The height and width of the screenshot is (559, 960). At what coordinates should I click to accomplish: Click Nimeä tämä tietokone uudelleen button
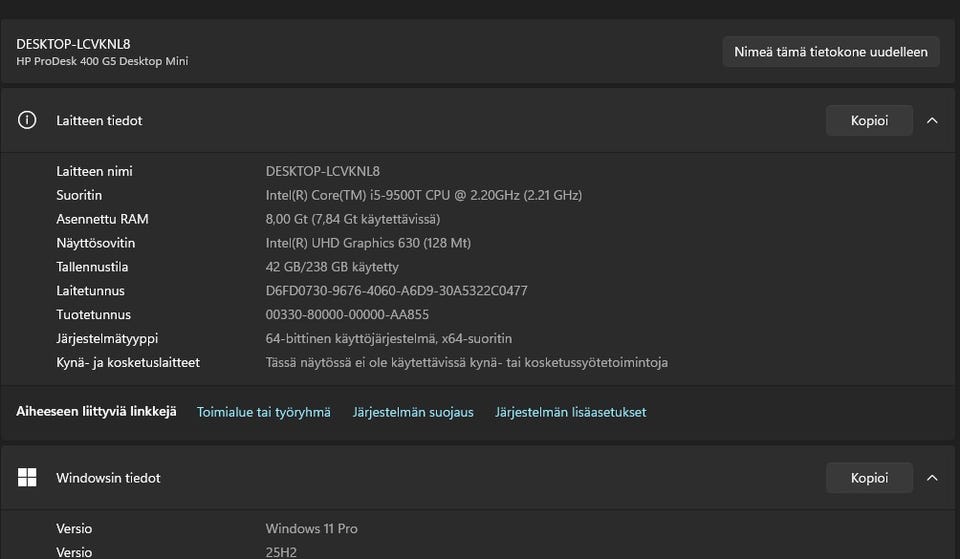click(x=831, y=52)
